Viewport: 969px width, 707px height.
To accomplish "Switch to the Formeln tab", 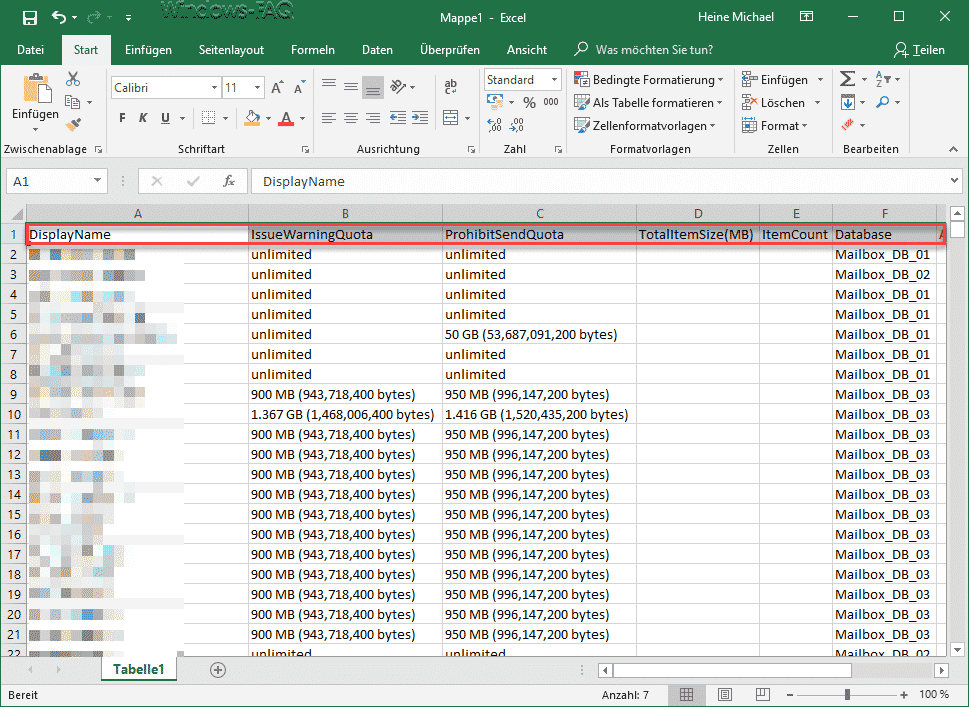I will (313, 50).
